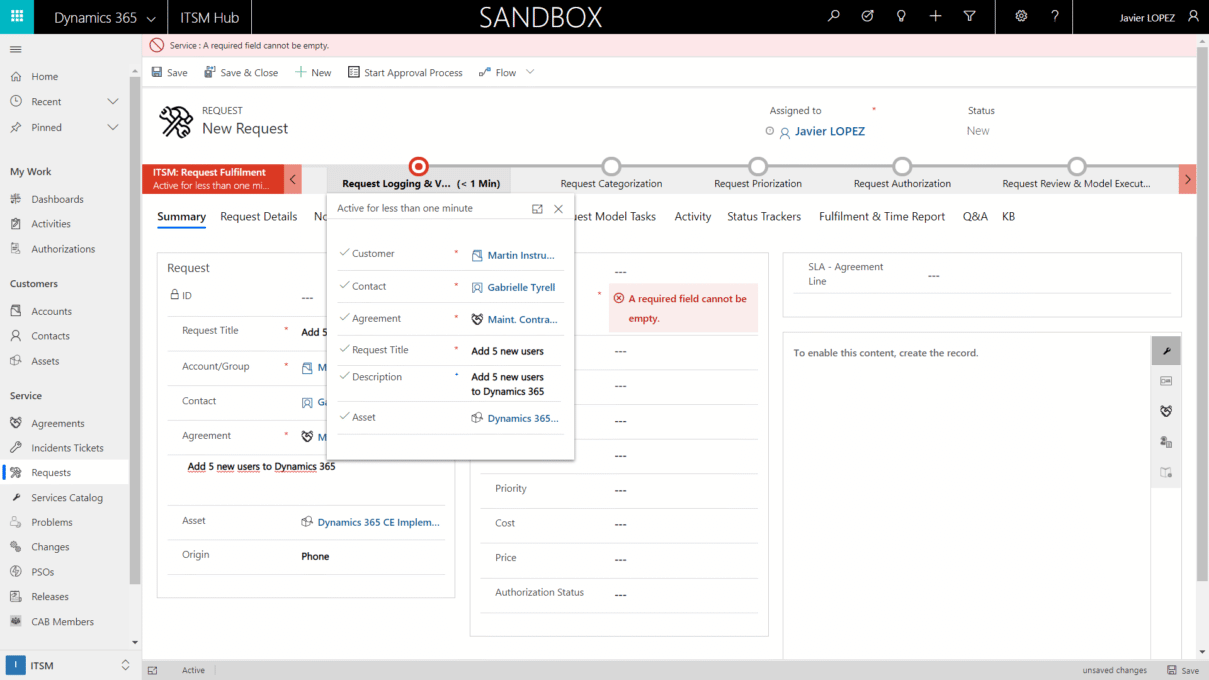
Task: Open Problems in sidebar
Action: 52,522
